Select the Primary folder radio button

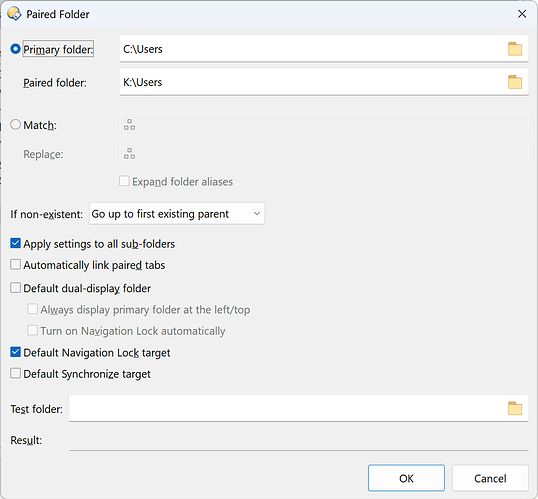15,49
